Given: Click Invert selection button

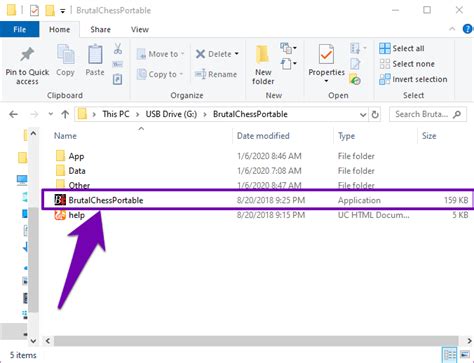Looking at the screenshot, I should 413,79.
